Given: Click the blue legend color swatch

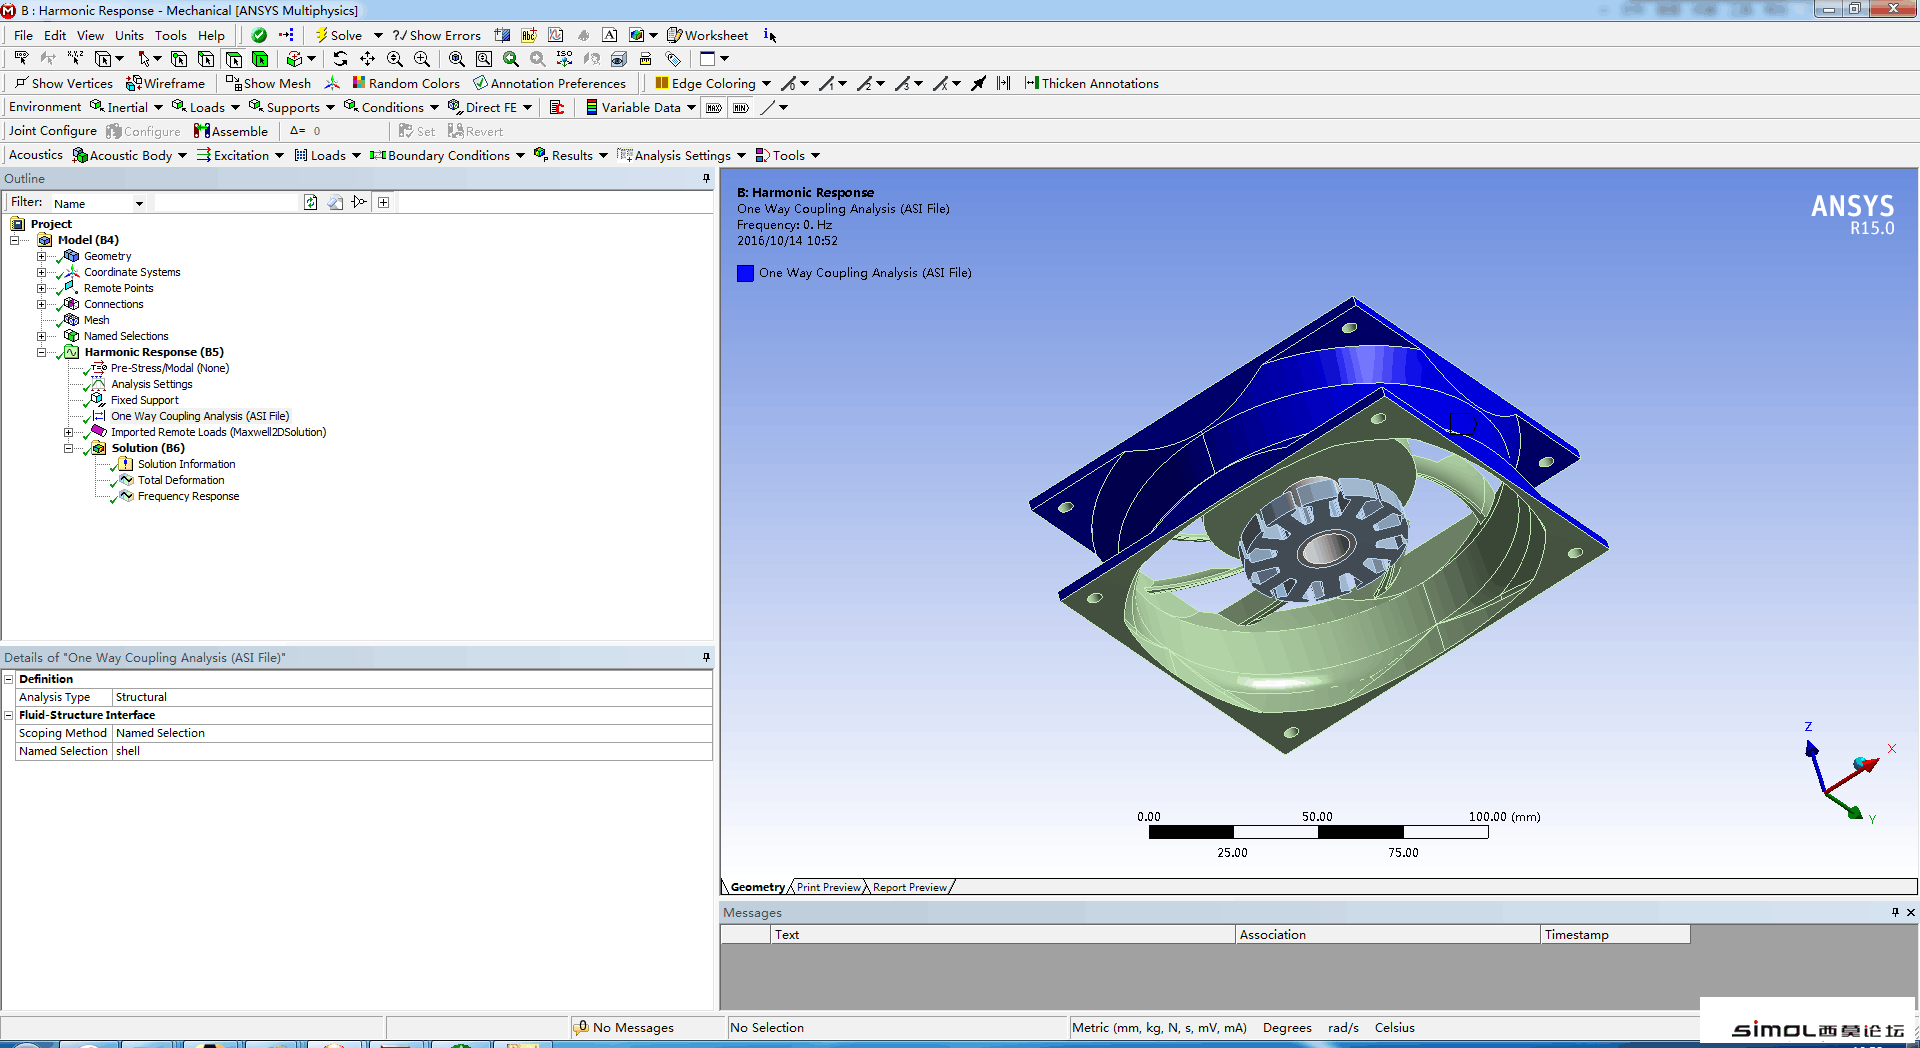Looking at the screenshot, I should (x=745, y=273).
